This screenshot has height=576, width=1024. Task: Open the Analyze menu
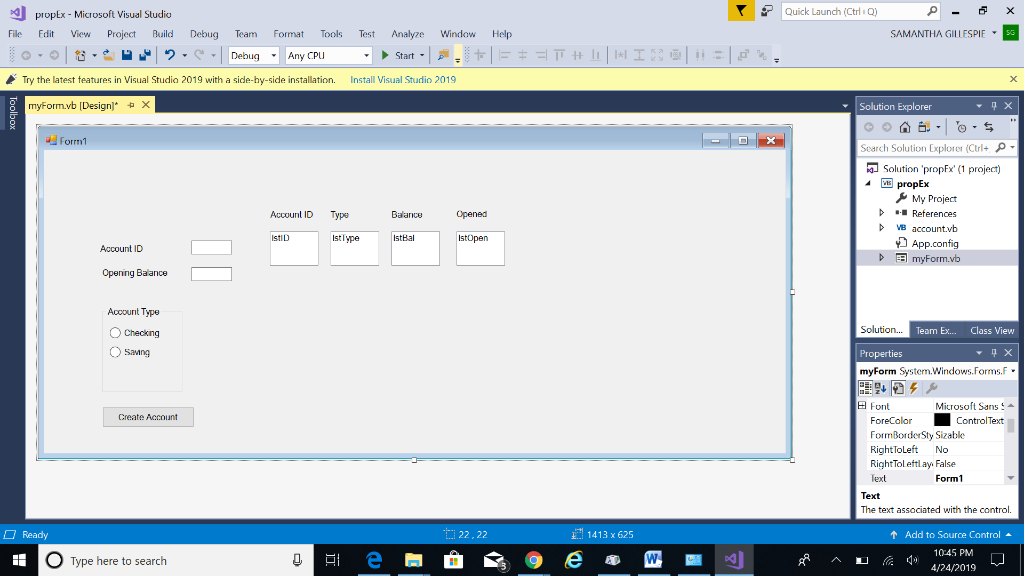tap(408, 34)
